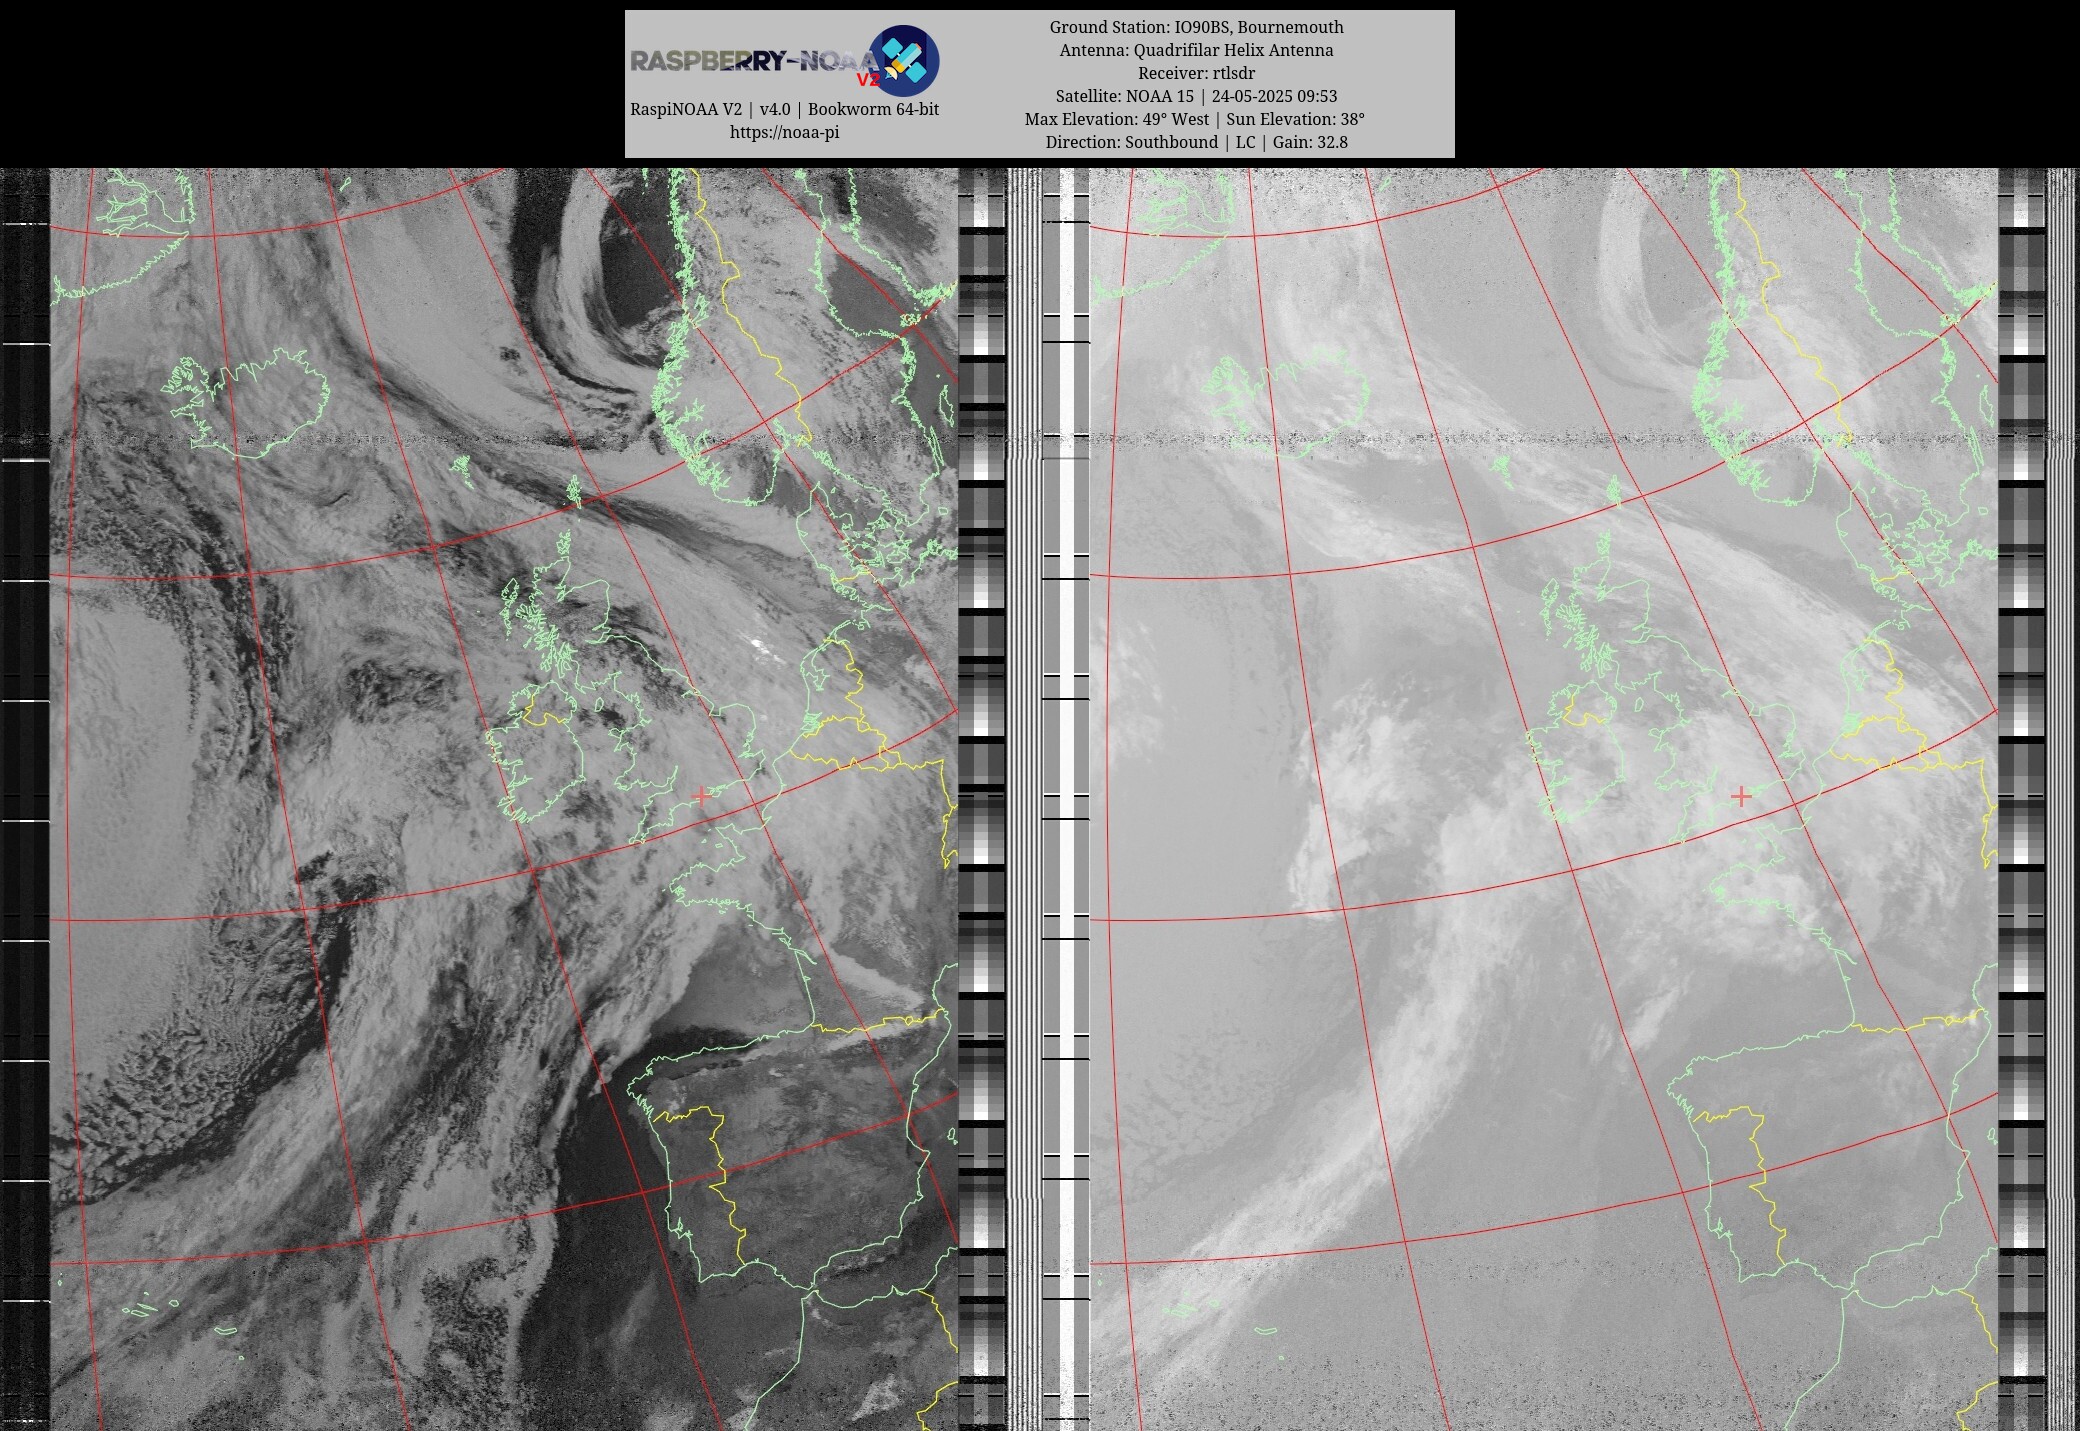2080x1431 pixels.
Task: Click red ground-station cross in right image
Action: pos(1741,796)
